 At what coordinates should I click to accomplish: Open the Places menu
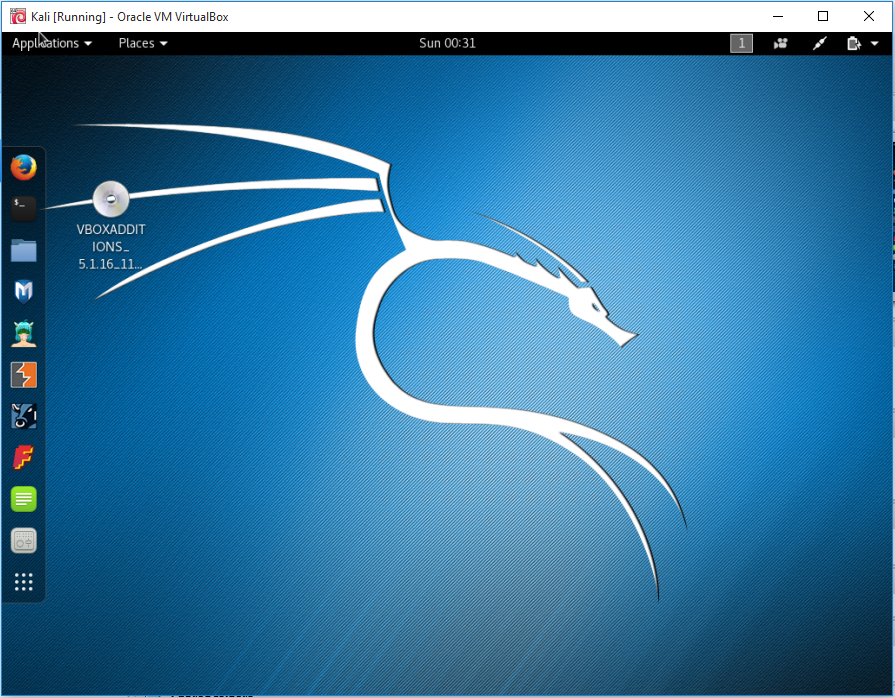[143, 43]
